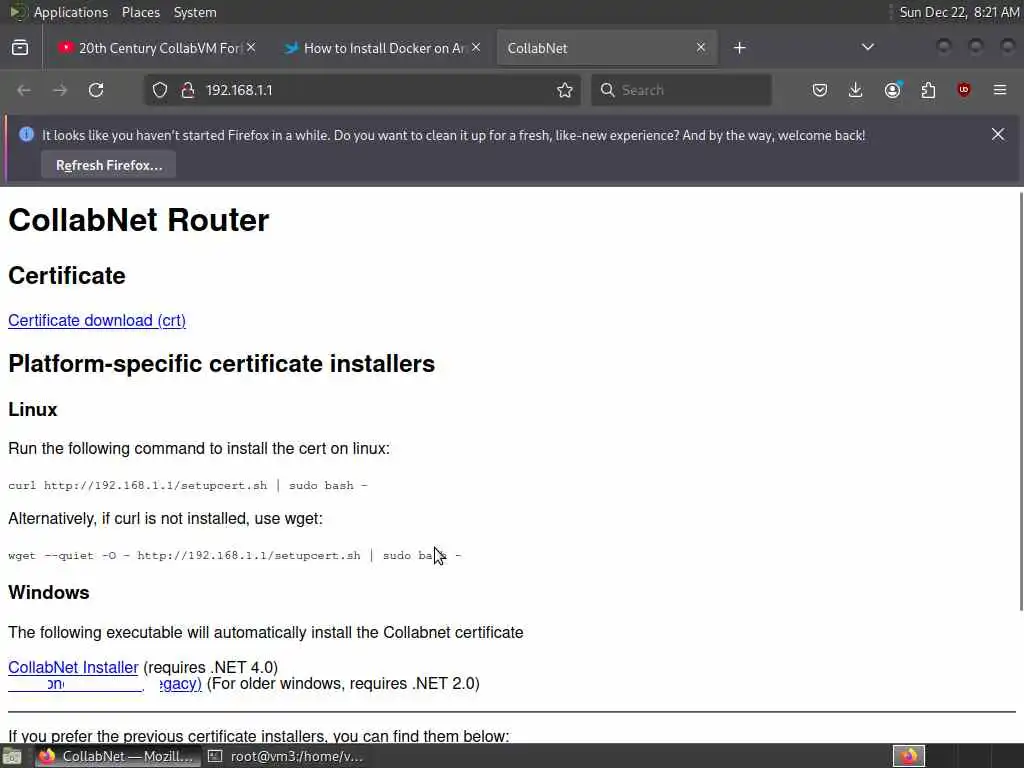Dismiss the Firefox refresh notification bar

998,134
